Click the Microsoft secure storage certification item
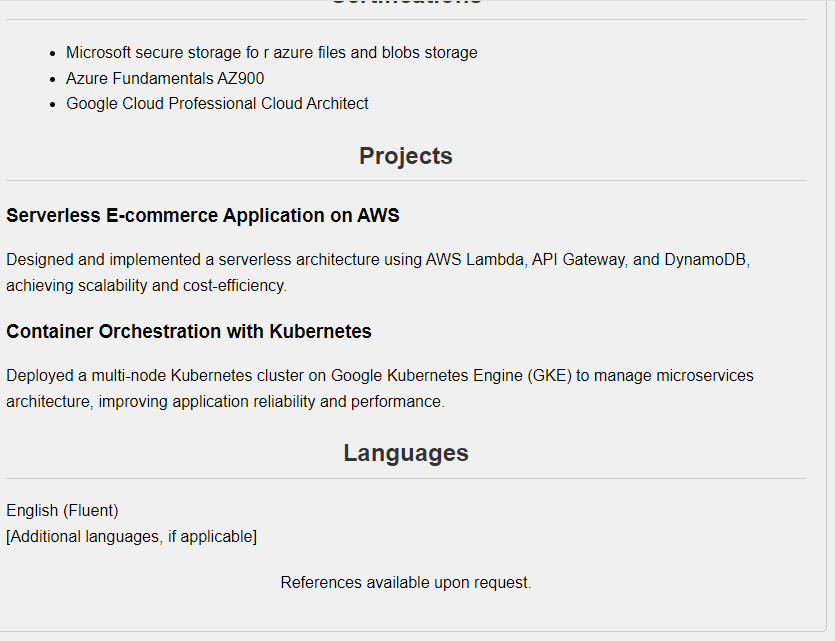Image resolution: width=835 pixels, height=641 pixels. point(271,53)
